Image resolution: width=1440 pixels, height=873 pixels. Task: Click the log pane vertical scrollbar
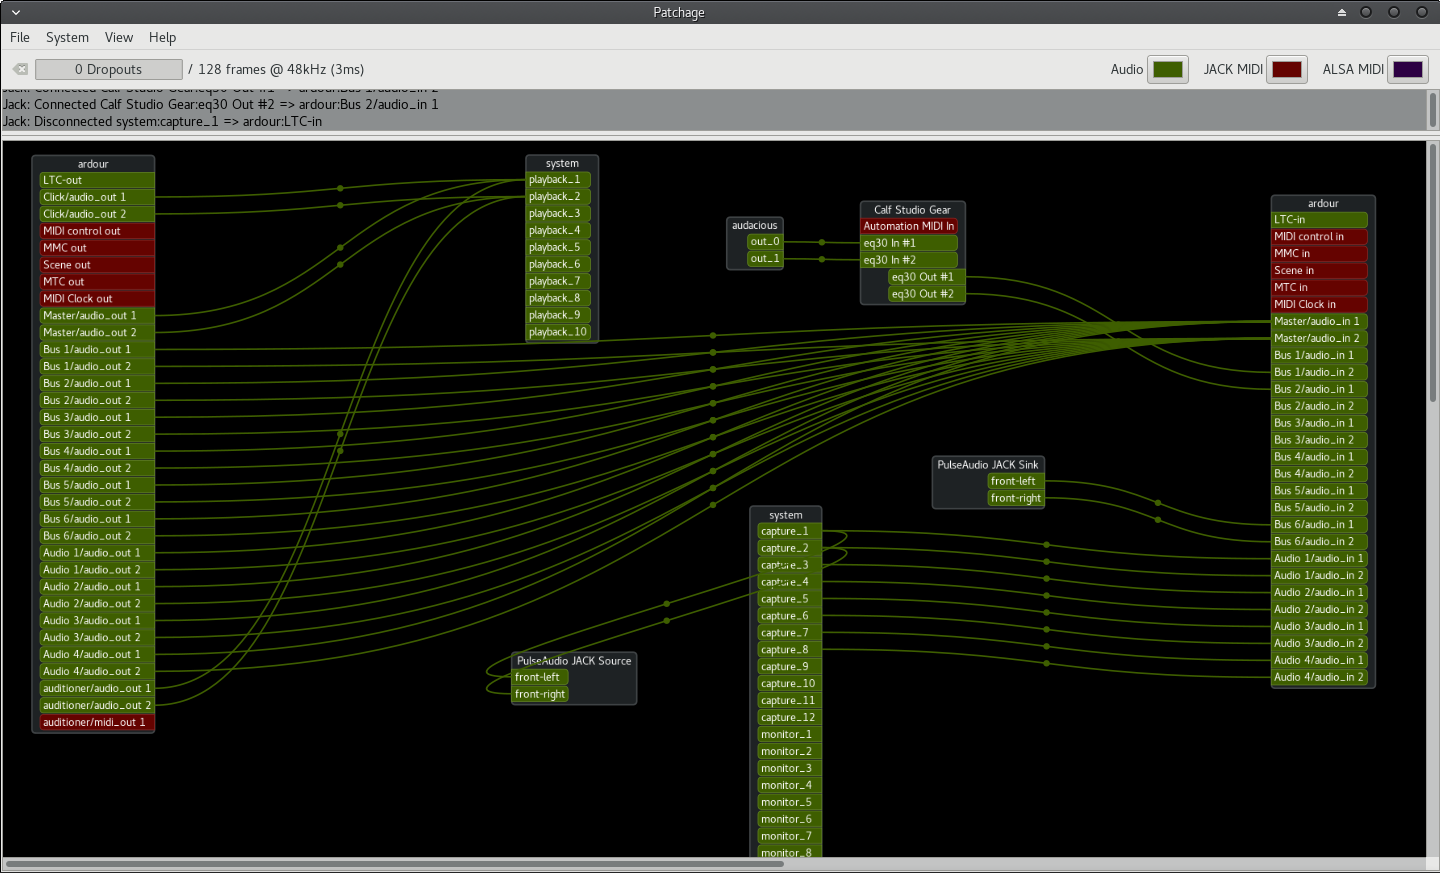[1432, 110]
